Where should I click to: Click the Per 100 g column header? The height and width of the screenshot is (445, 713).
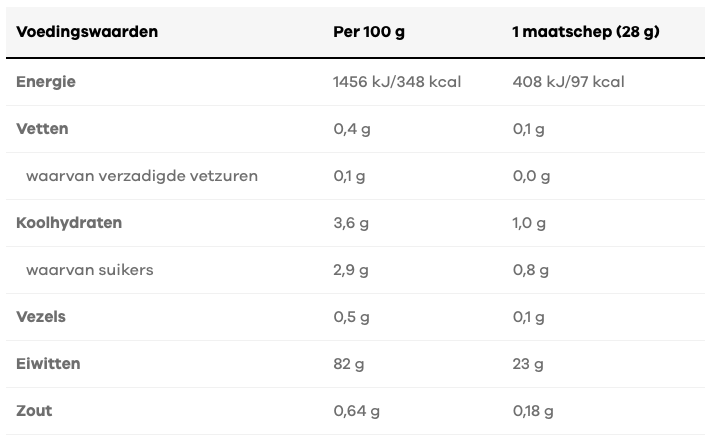(368, 32)
